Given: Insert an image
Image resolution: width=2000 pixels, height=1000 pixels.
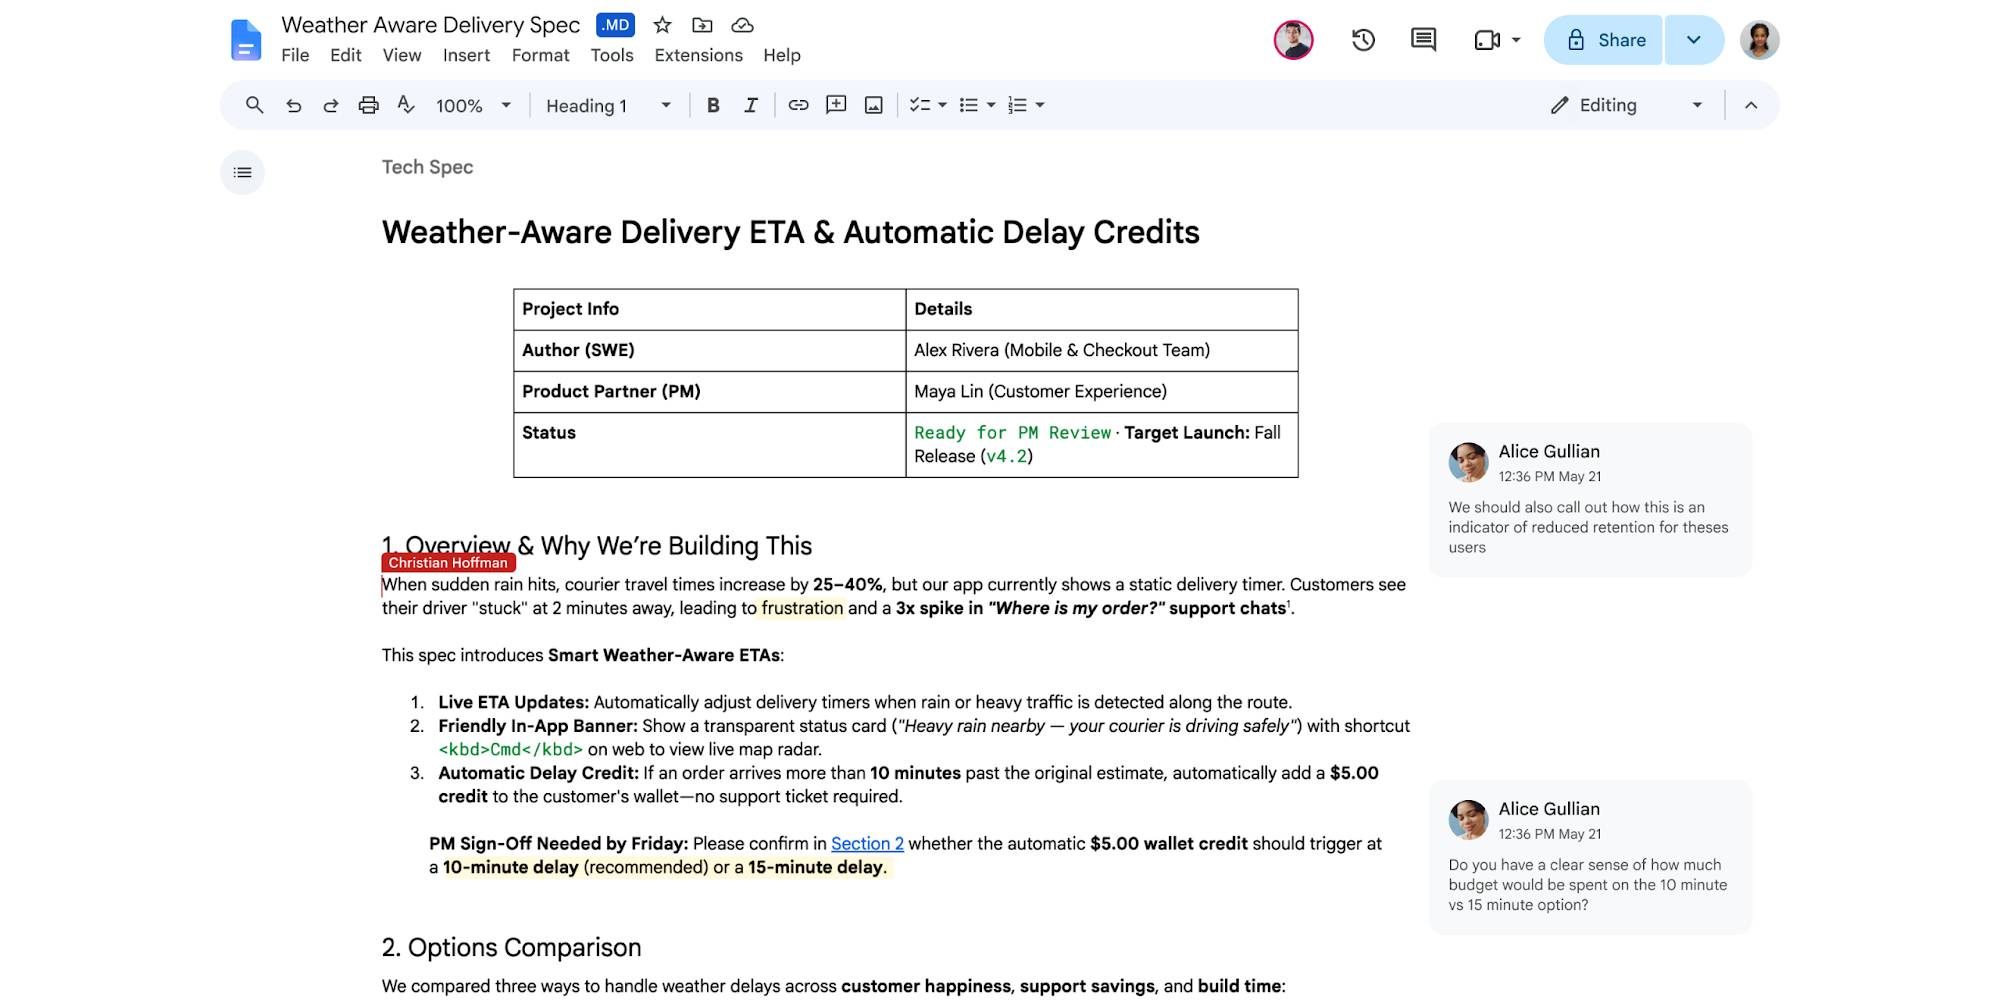Looking at the screenshot, I should tap(874, 105).
